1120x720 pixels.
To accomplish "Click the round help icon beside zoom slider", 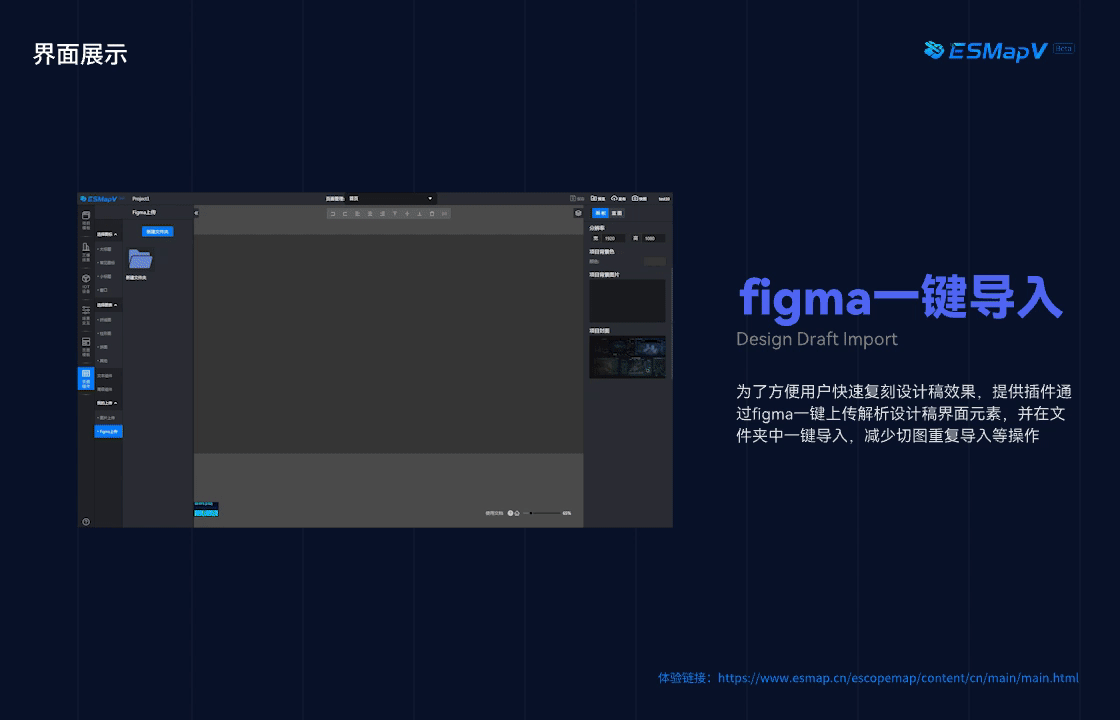I will (510, 513).
